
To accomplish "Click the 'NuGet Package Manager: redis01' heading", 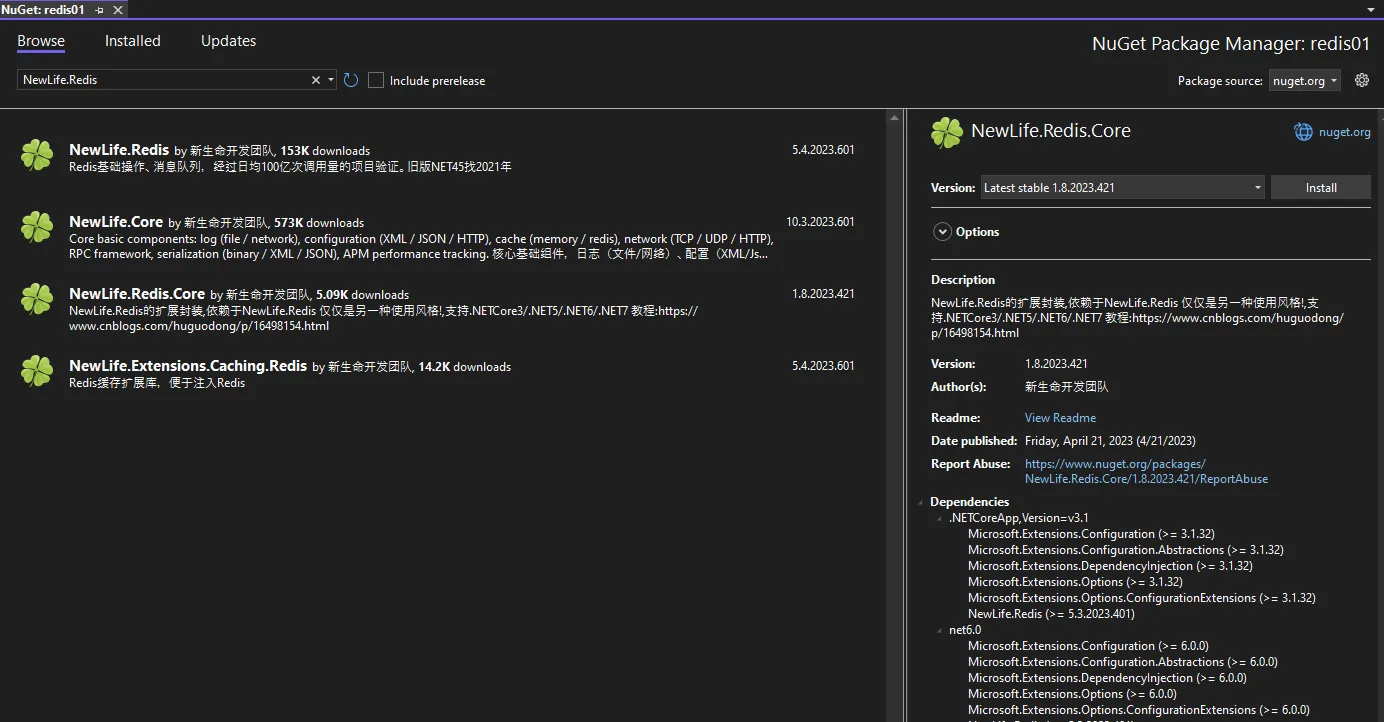I will pos(1230,44).
